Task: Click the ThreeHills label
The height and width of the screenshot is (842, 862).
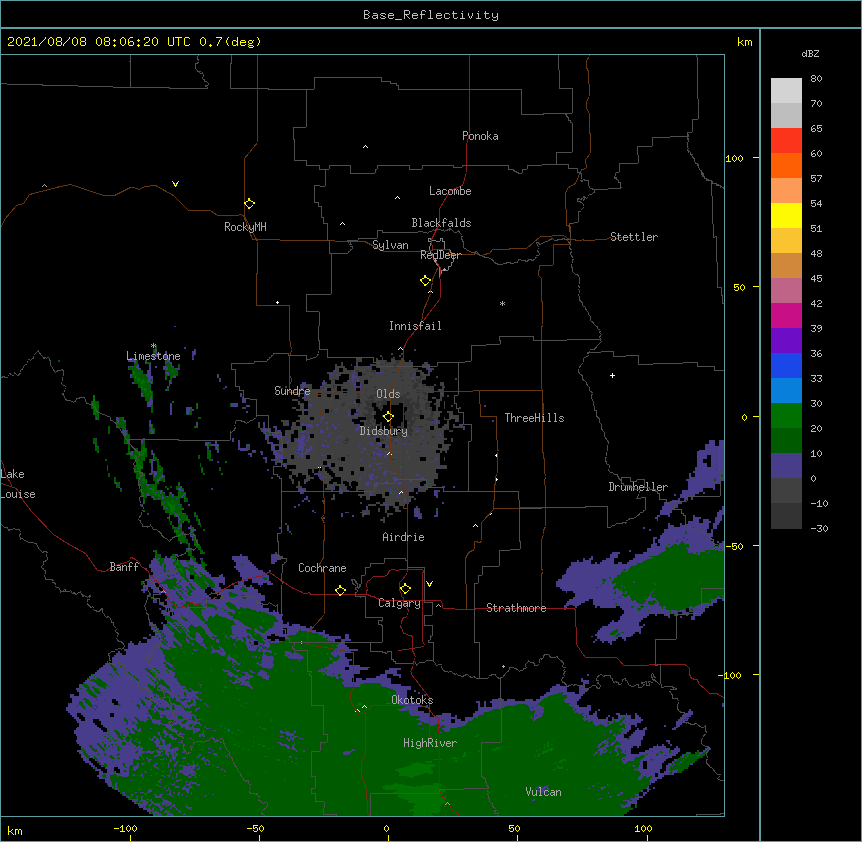Action: pyautogui.click(x=534, y=418)
